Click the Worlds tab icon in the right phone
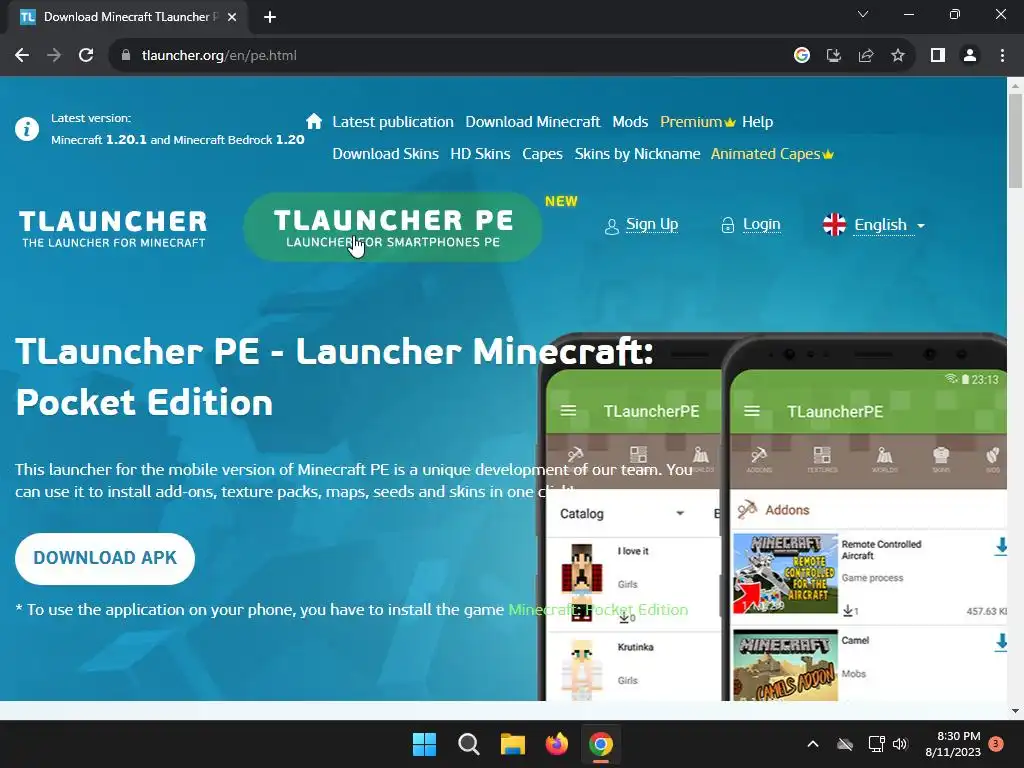This screenshot has width=1024, height=768. [x=884, y=458]
